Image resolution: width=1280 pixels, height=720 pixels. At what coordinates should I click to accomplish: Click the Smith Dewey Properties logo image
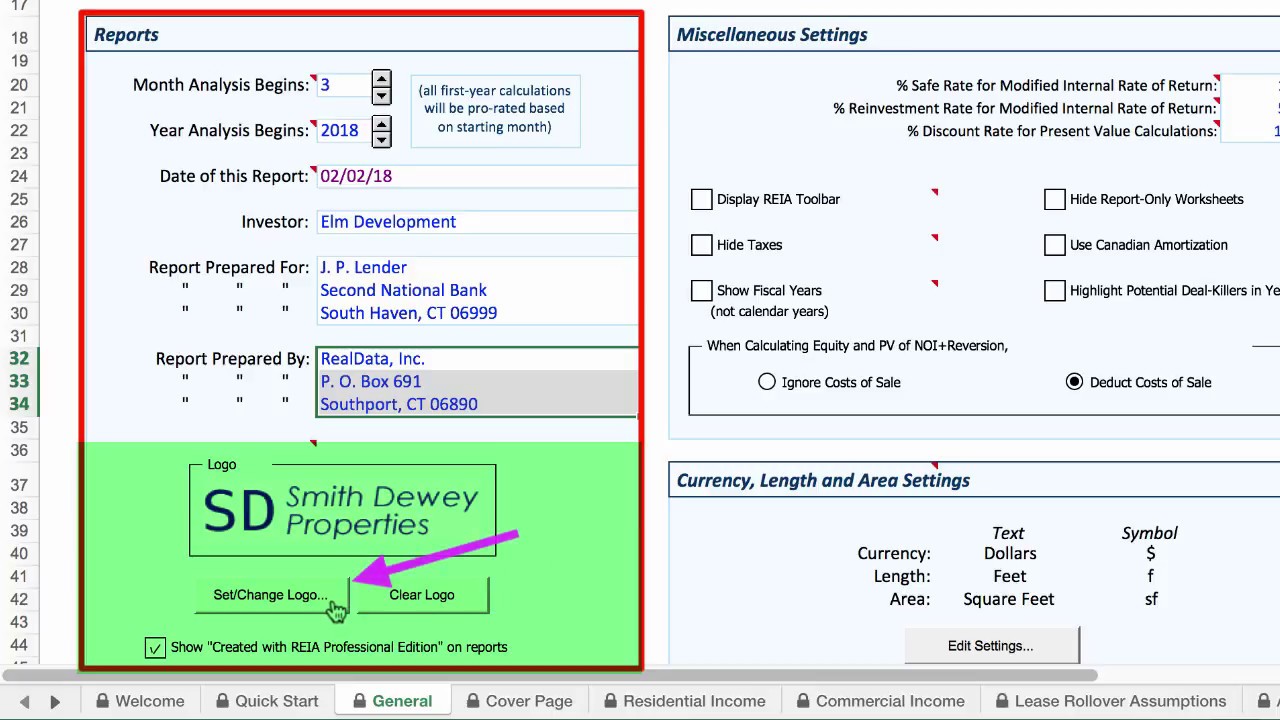(342, 510)
